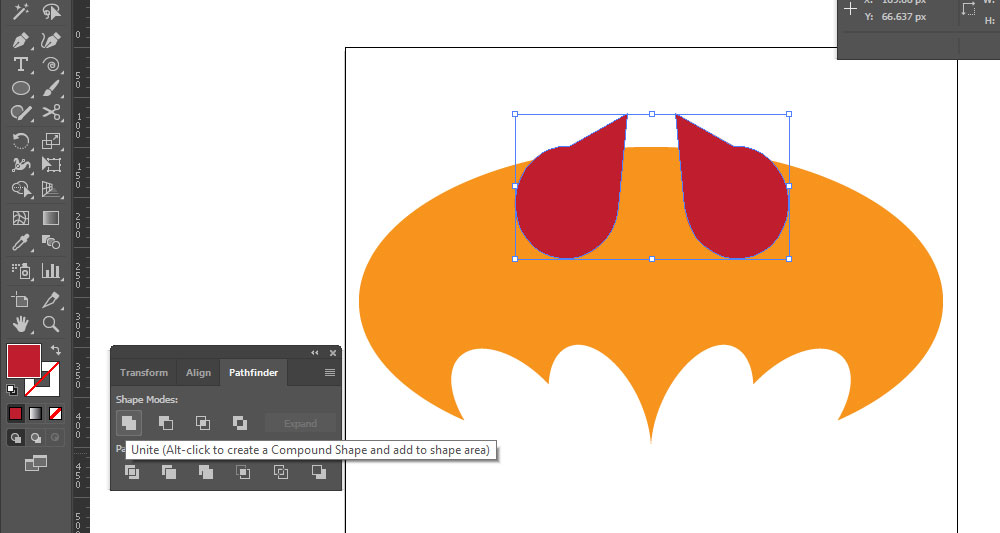Click the Expand button in Pathfinder
This screenshot has width=1000, height=533.
coord(300,423)
